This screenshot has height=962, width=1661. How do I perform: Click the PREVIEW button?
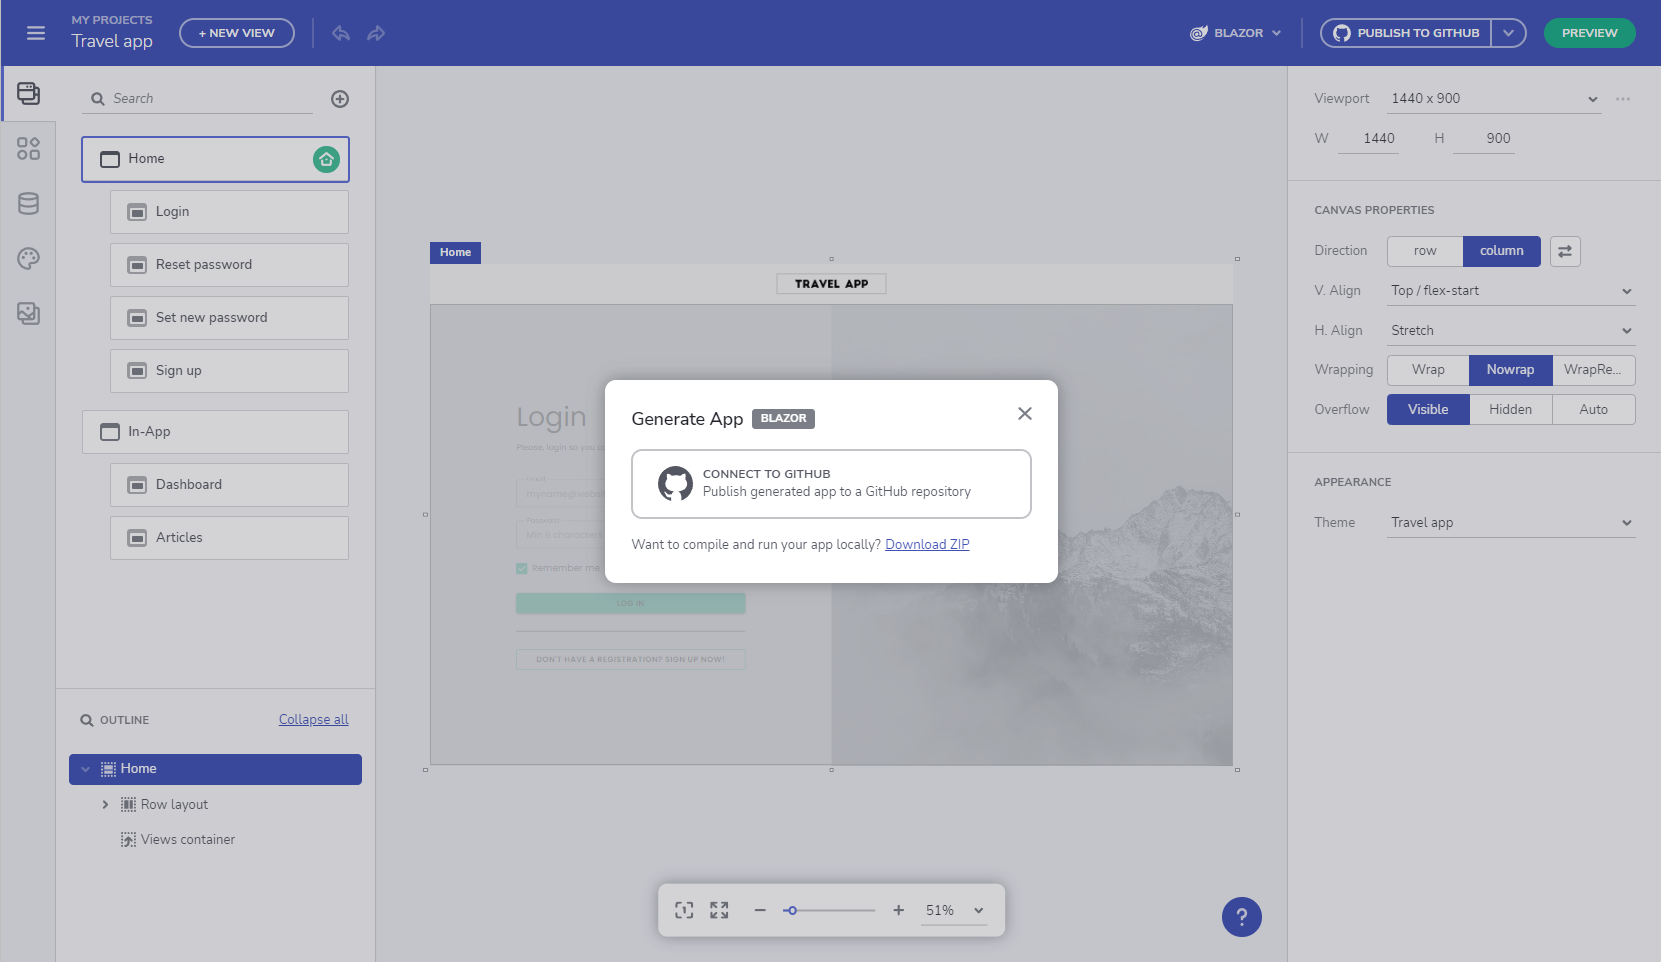(1589, 32)
